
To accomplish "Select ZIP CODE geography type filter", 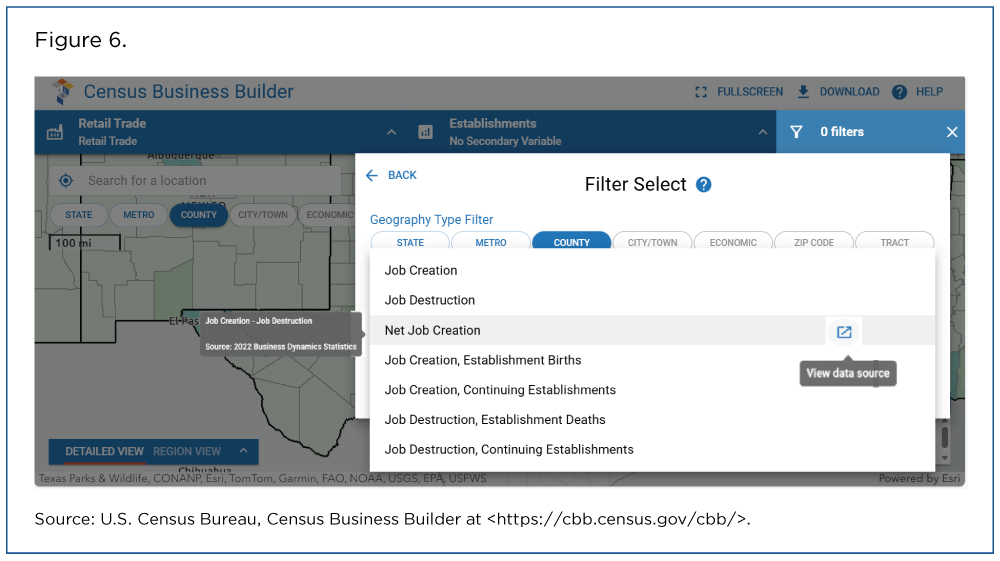I will coord(813,242).
